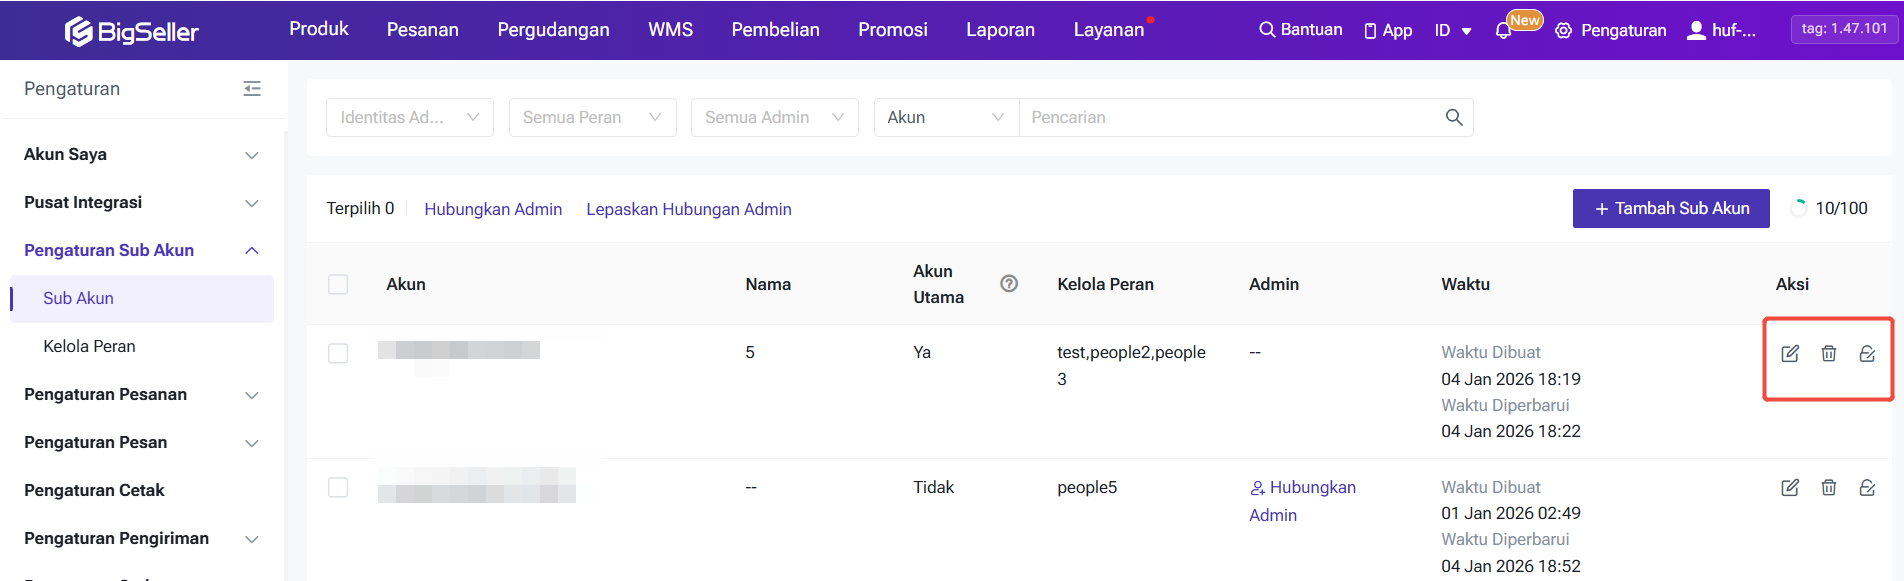1904x581 pixels.
Task: Check the first sub account row checkbox
Action: [338, 353]
